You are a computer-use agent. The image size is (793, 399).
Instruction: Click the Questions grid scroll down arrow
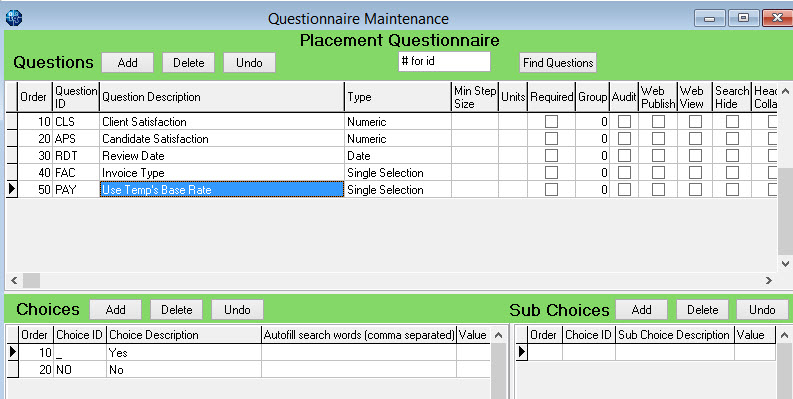click(x=785, y=263)
